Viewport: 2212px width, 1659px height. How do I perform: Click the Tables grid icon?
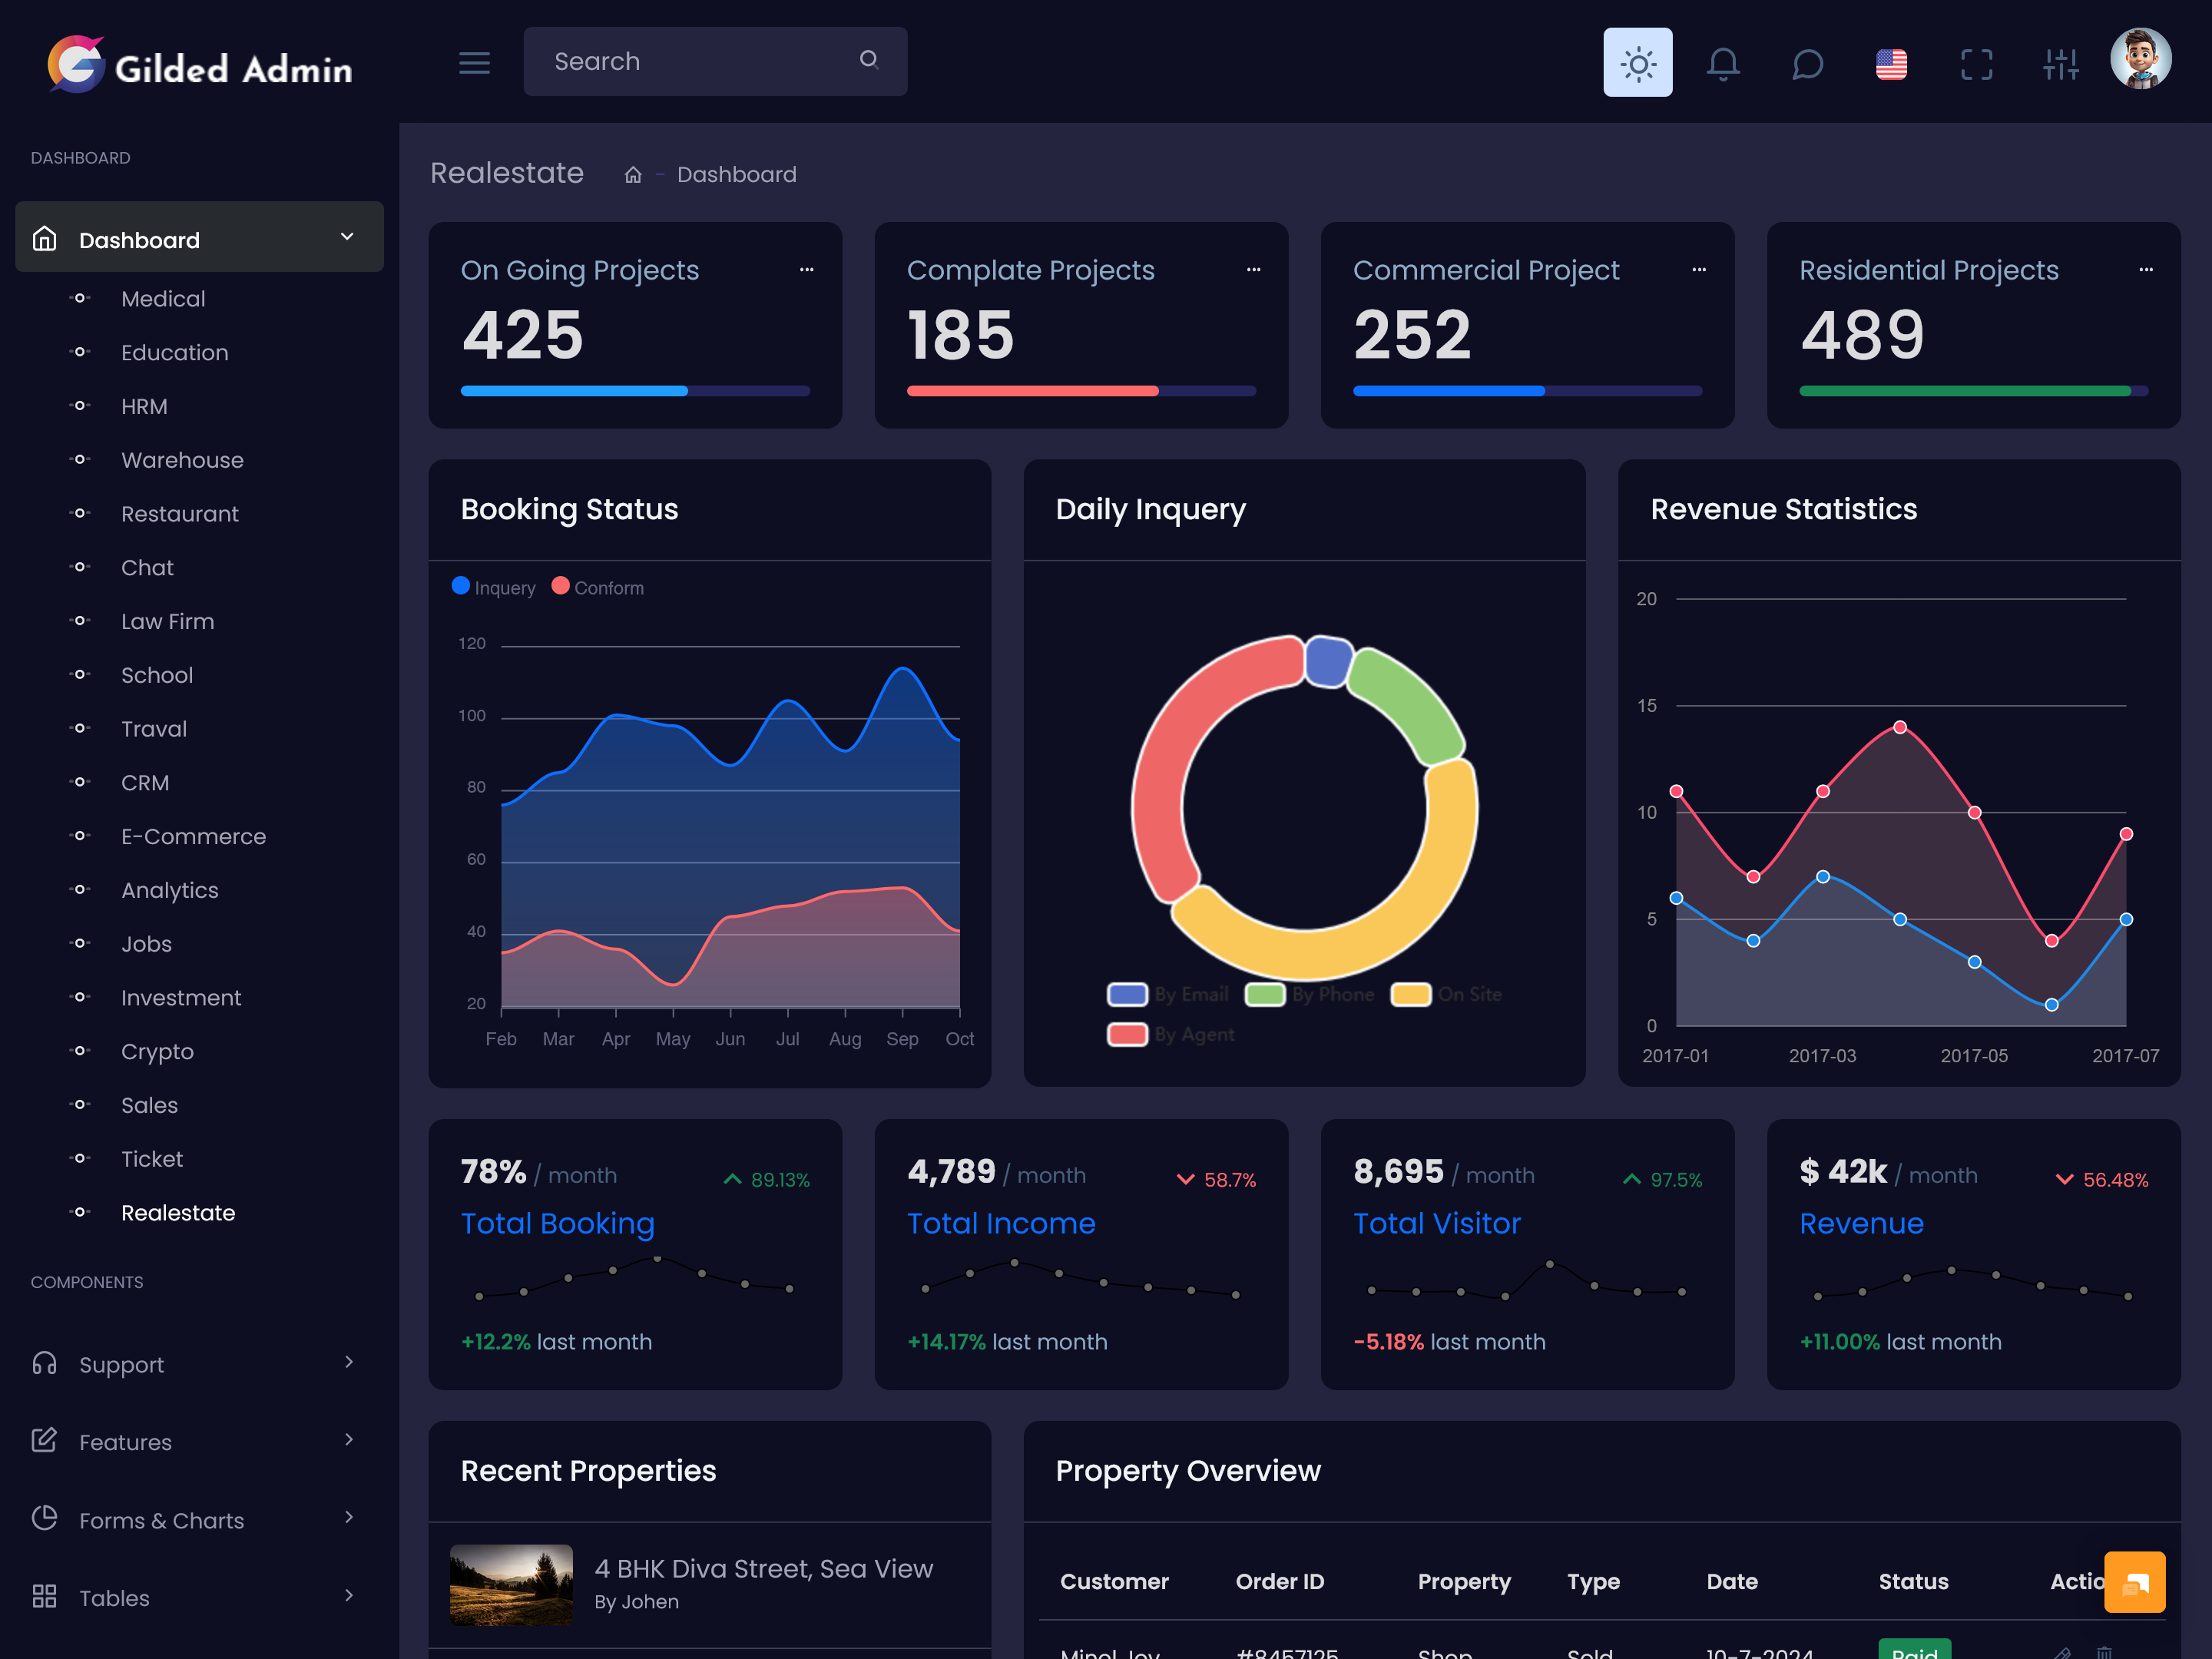(44, 1596)
